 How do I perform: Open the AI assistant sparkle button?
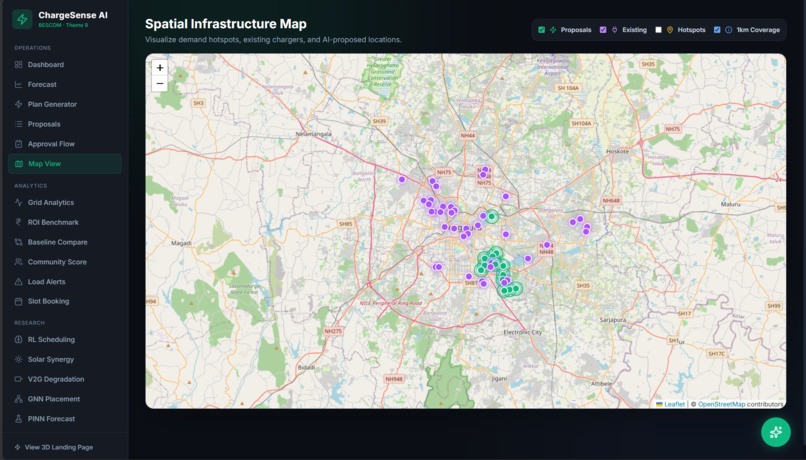pos(776,432)
